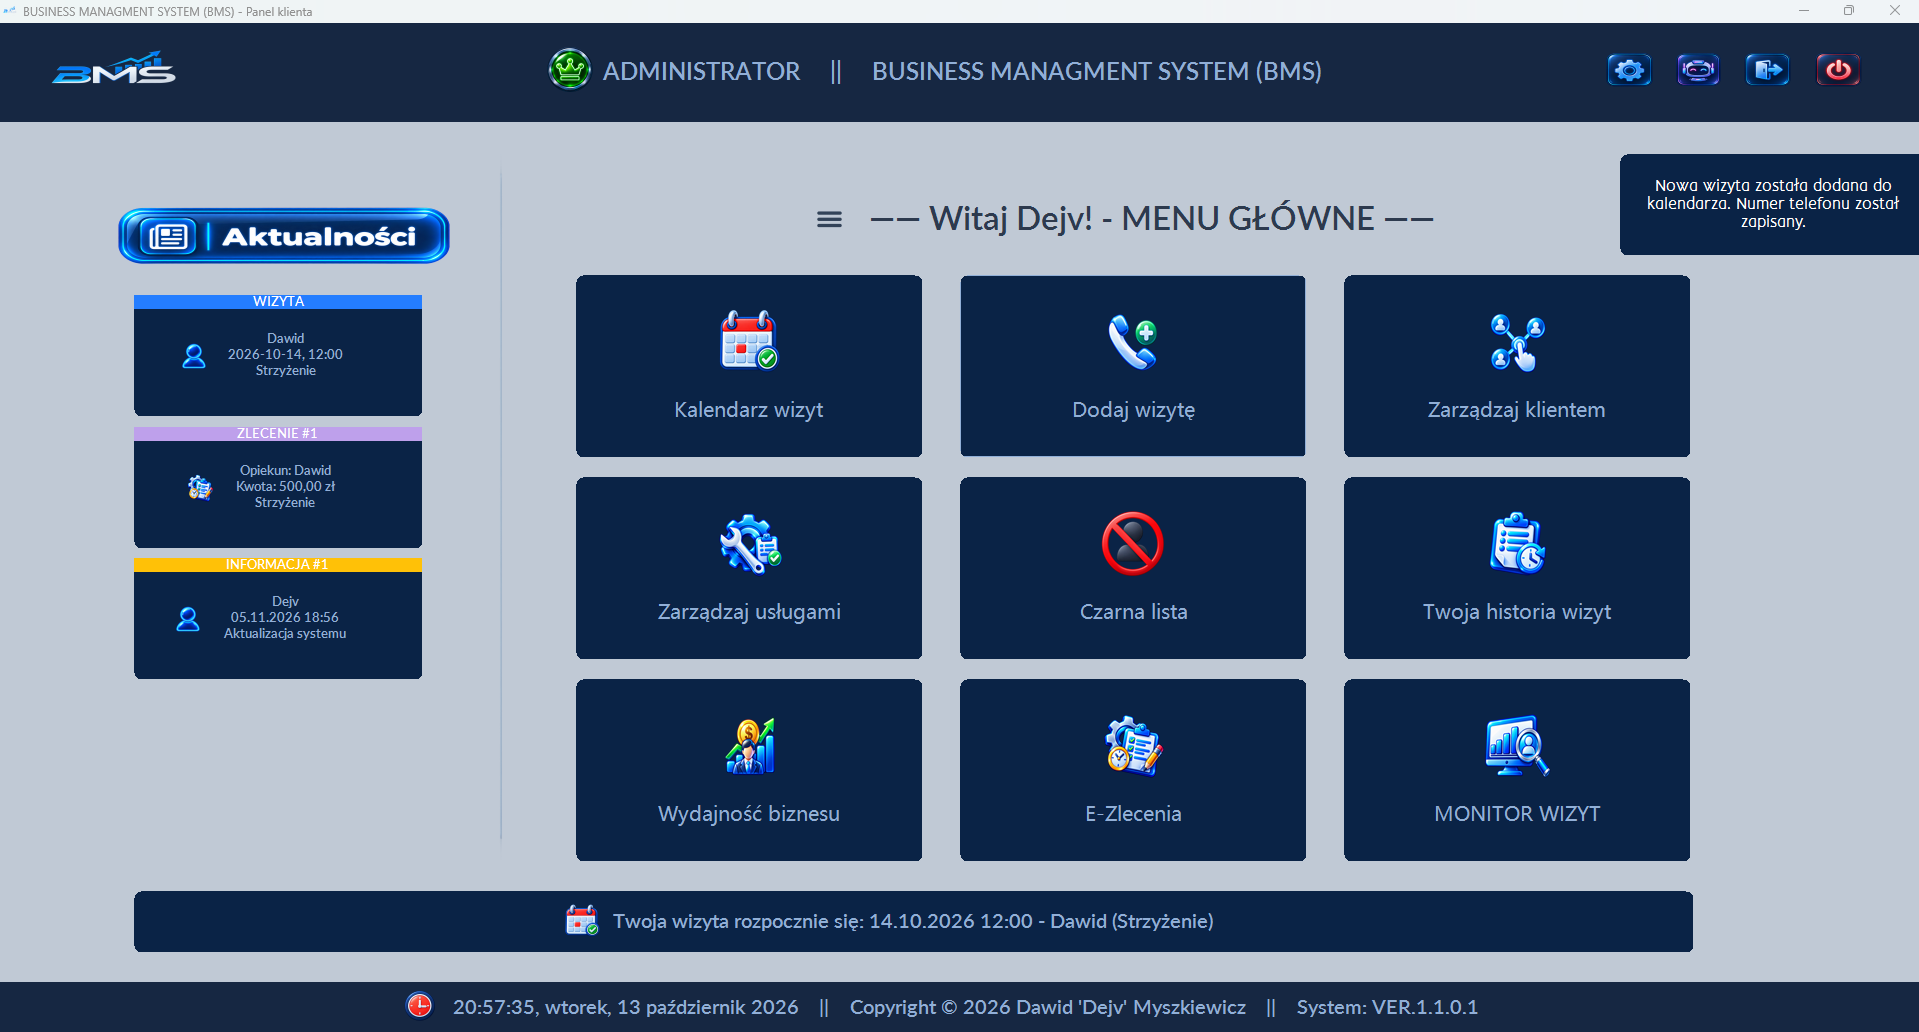
Task: Click the BUSINESS MANAGMENT SYSTEM (BMS) header title
Action: 1097,71
